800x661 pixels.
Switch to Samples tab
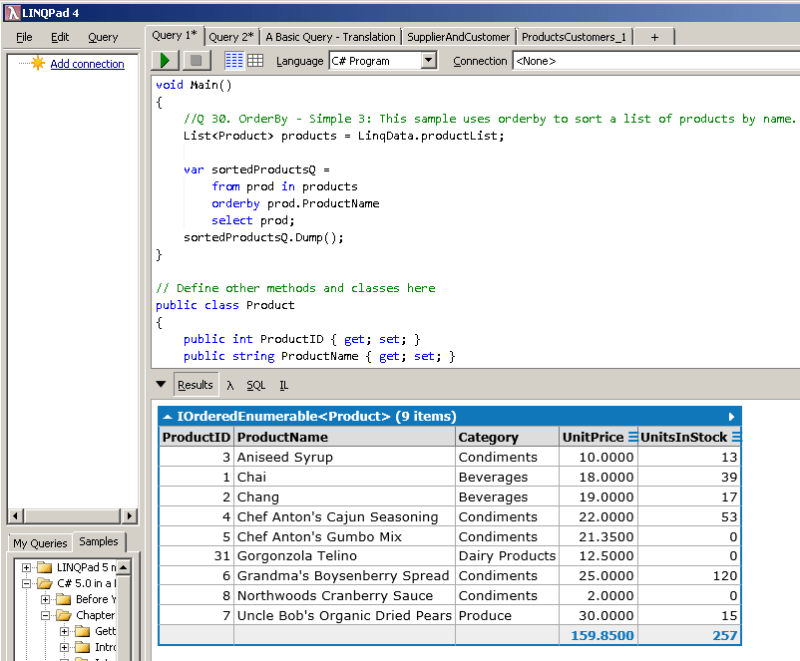pos(98,541)
